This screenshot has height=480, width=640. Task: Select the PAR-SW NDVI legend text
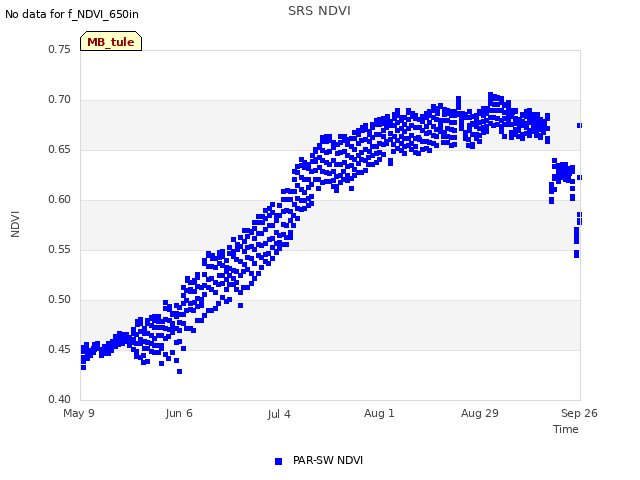click(328, 460)
